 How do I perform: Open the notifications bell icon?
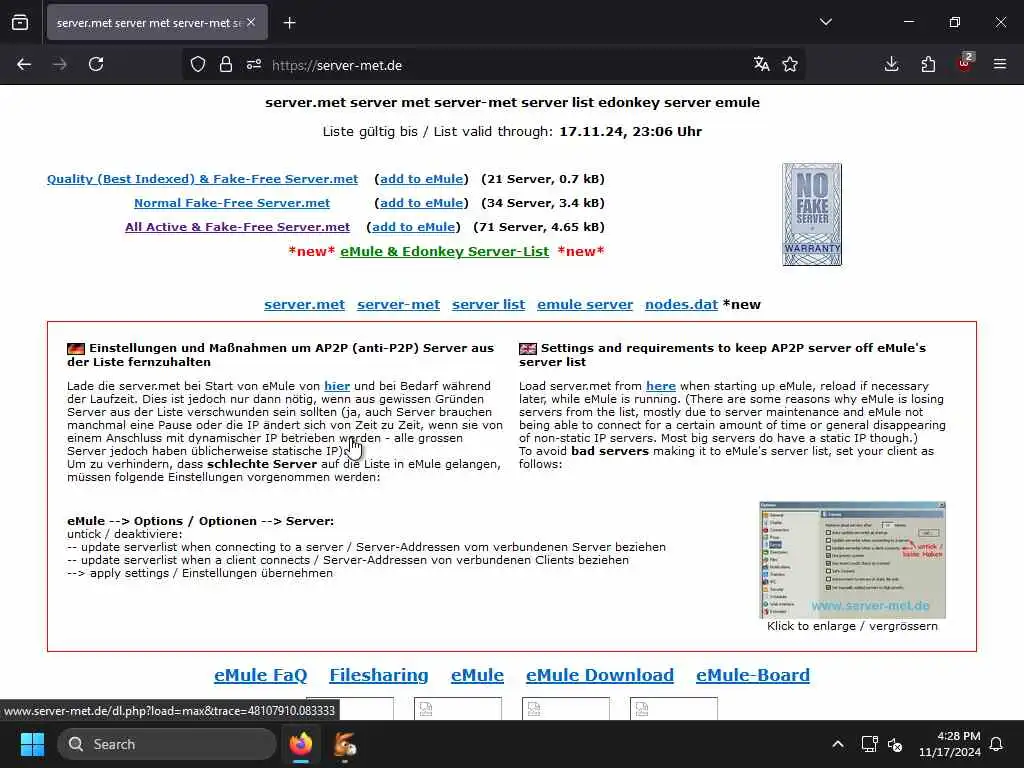997,744
